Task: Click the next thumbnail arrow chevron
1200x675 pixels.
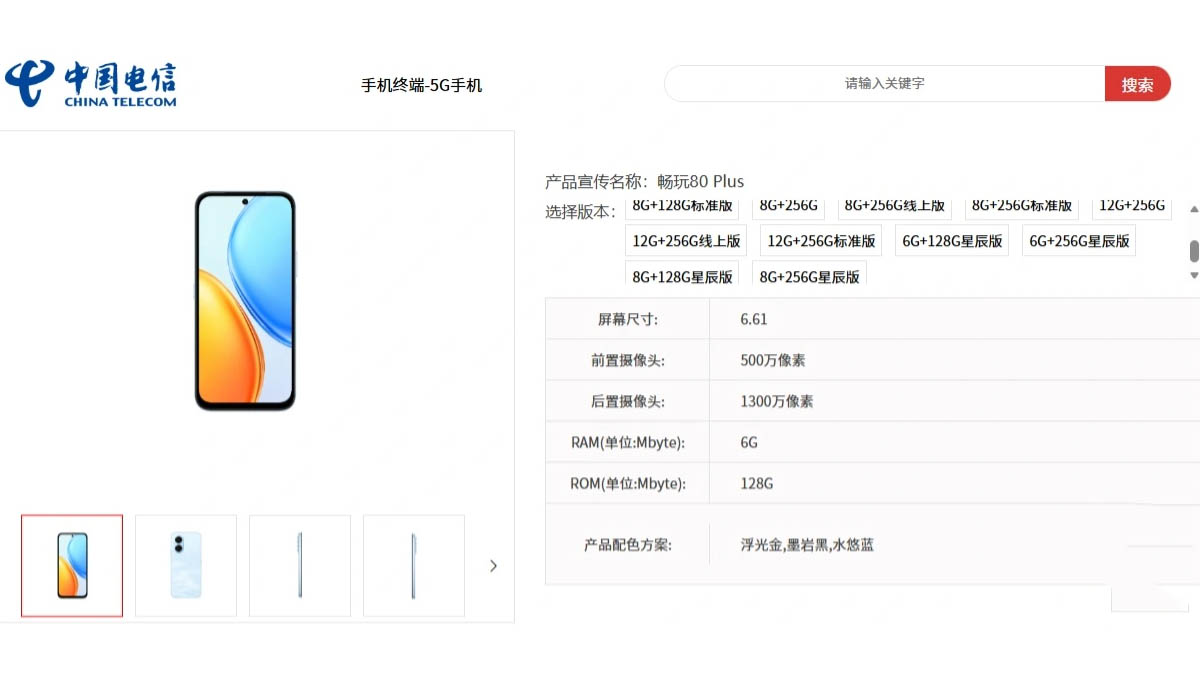Action: (x=493, y=565)
